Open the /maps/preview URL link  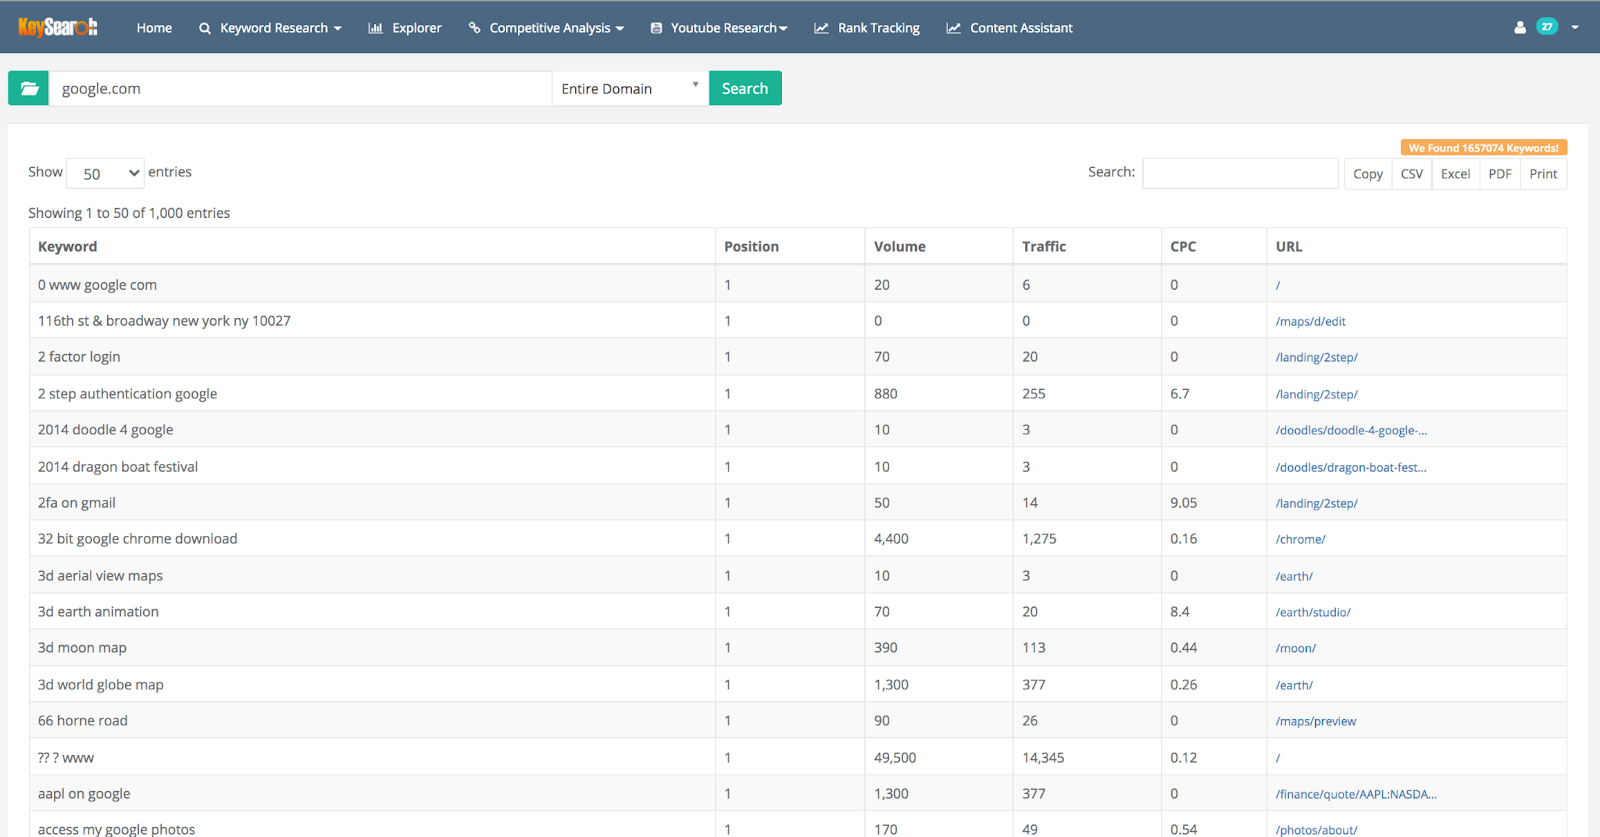[x=1316, y=722]
